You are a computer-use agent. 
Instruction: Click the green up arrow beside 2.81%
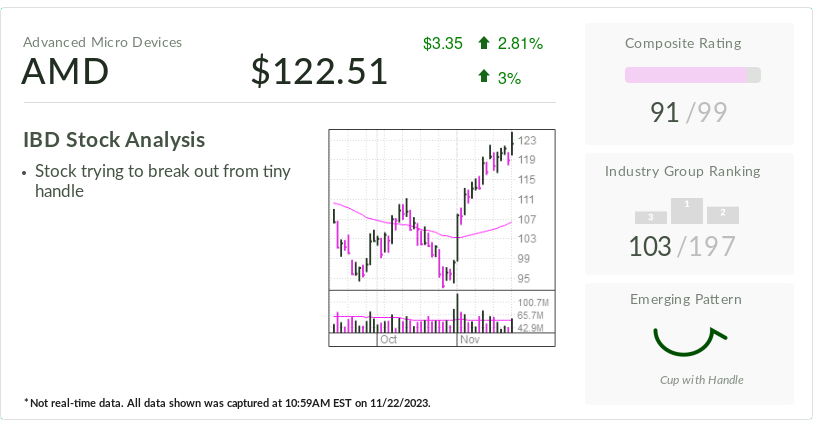(x=484, y=43)
